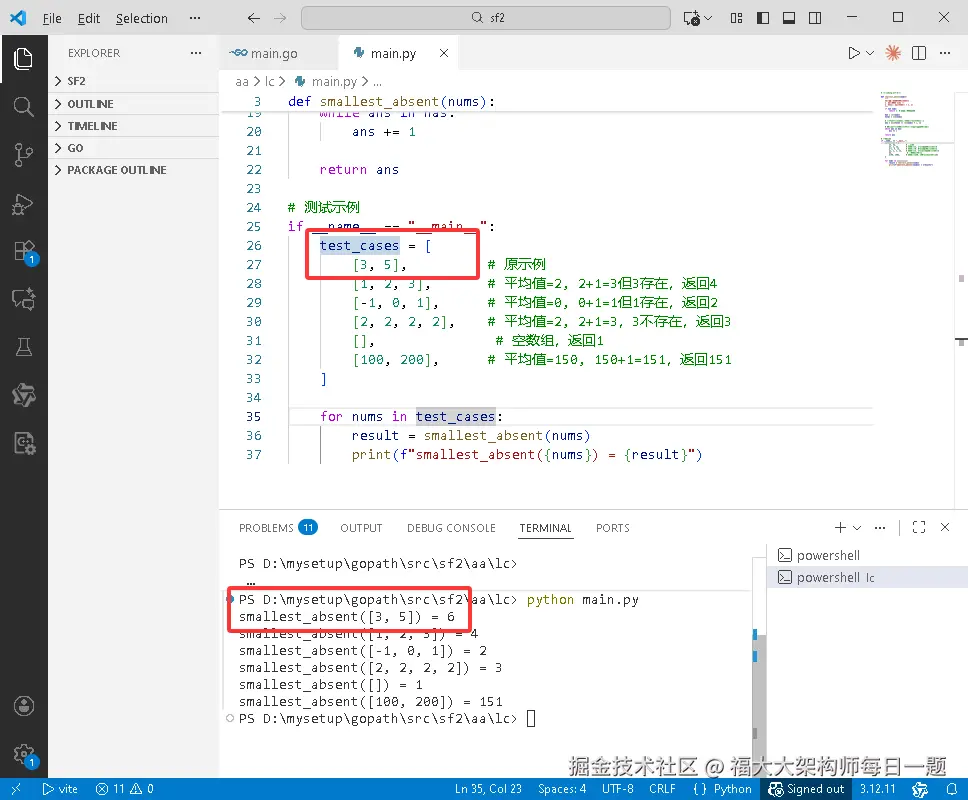
Task: Switch to the DEBUG CONSOLE tab
Action: pos(451,528)
